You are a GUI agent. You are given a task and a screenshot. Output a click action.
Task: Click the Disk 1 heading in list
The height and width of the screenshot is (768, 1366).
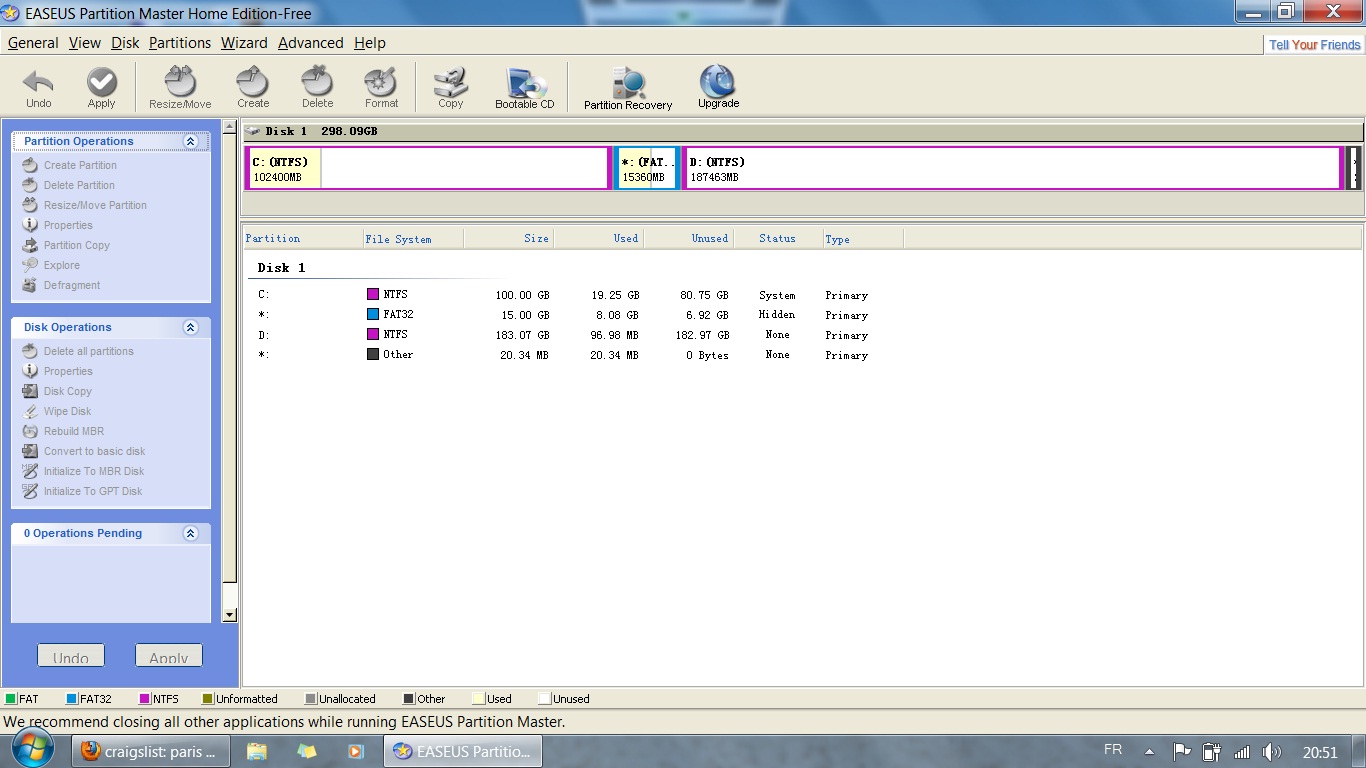[281, 268]
